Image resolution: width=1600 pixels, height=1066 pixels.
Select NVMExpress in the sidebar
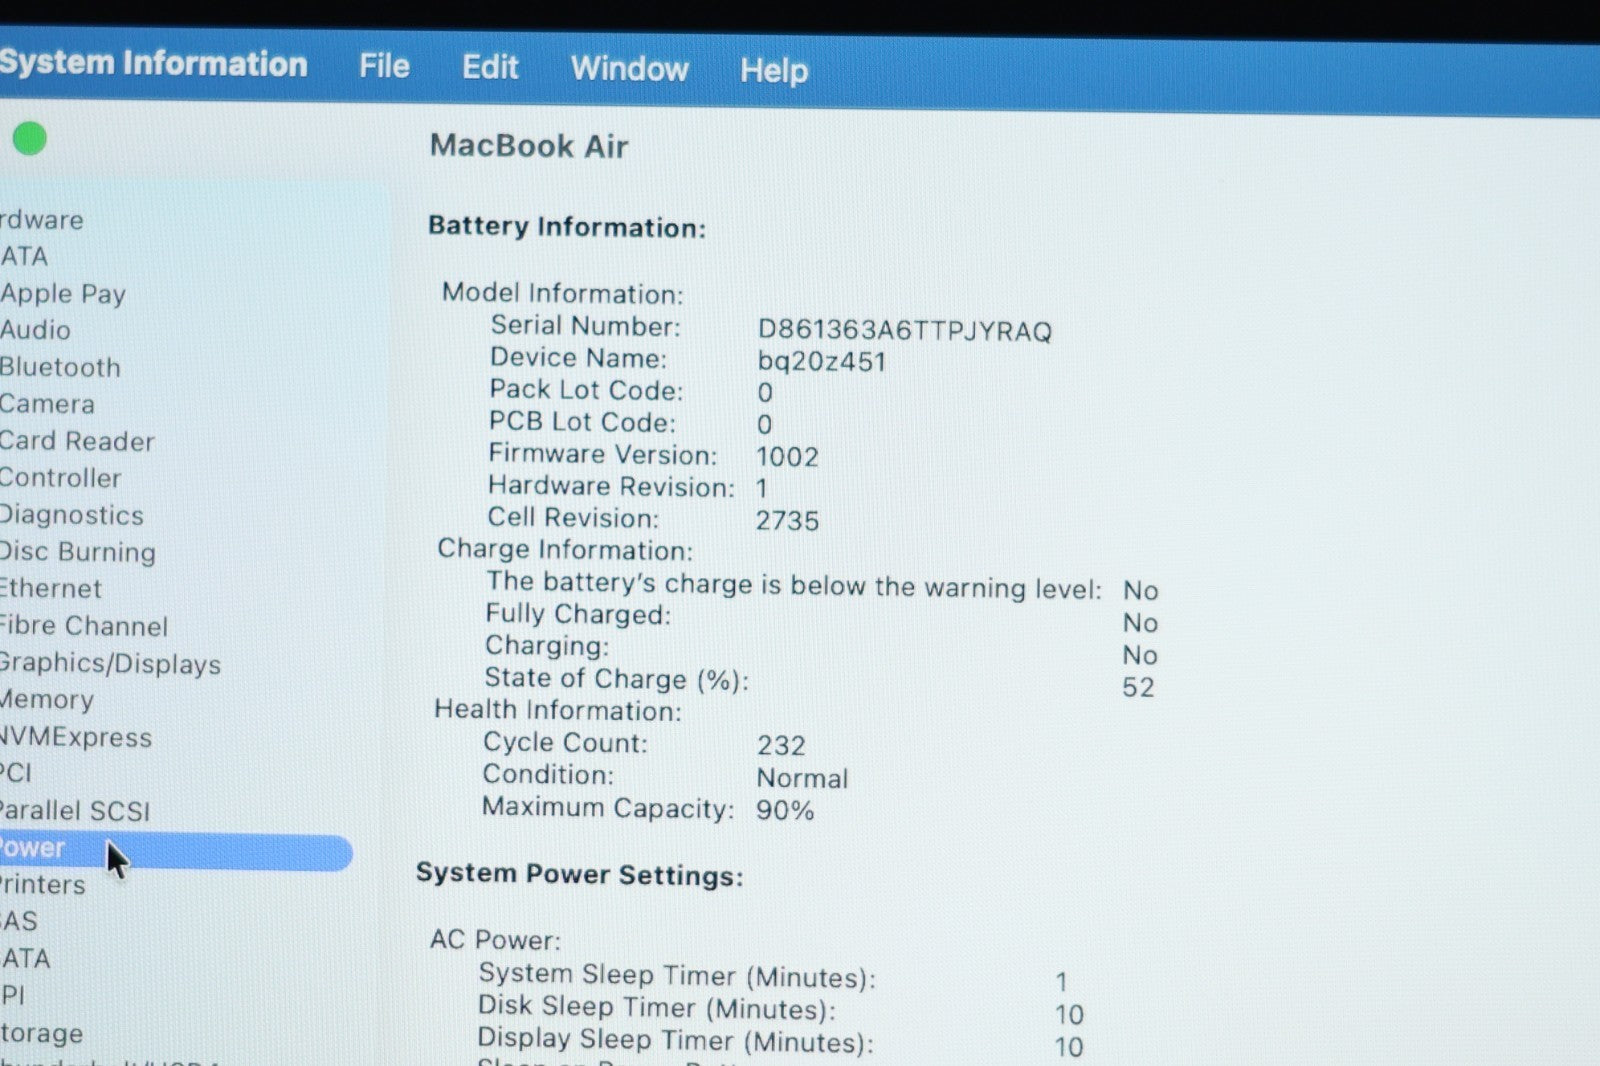[76, 737]
